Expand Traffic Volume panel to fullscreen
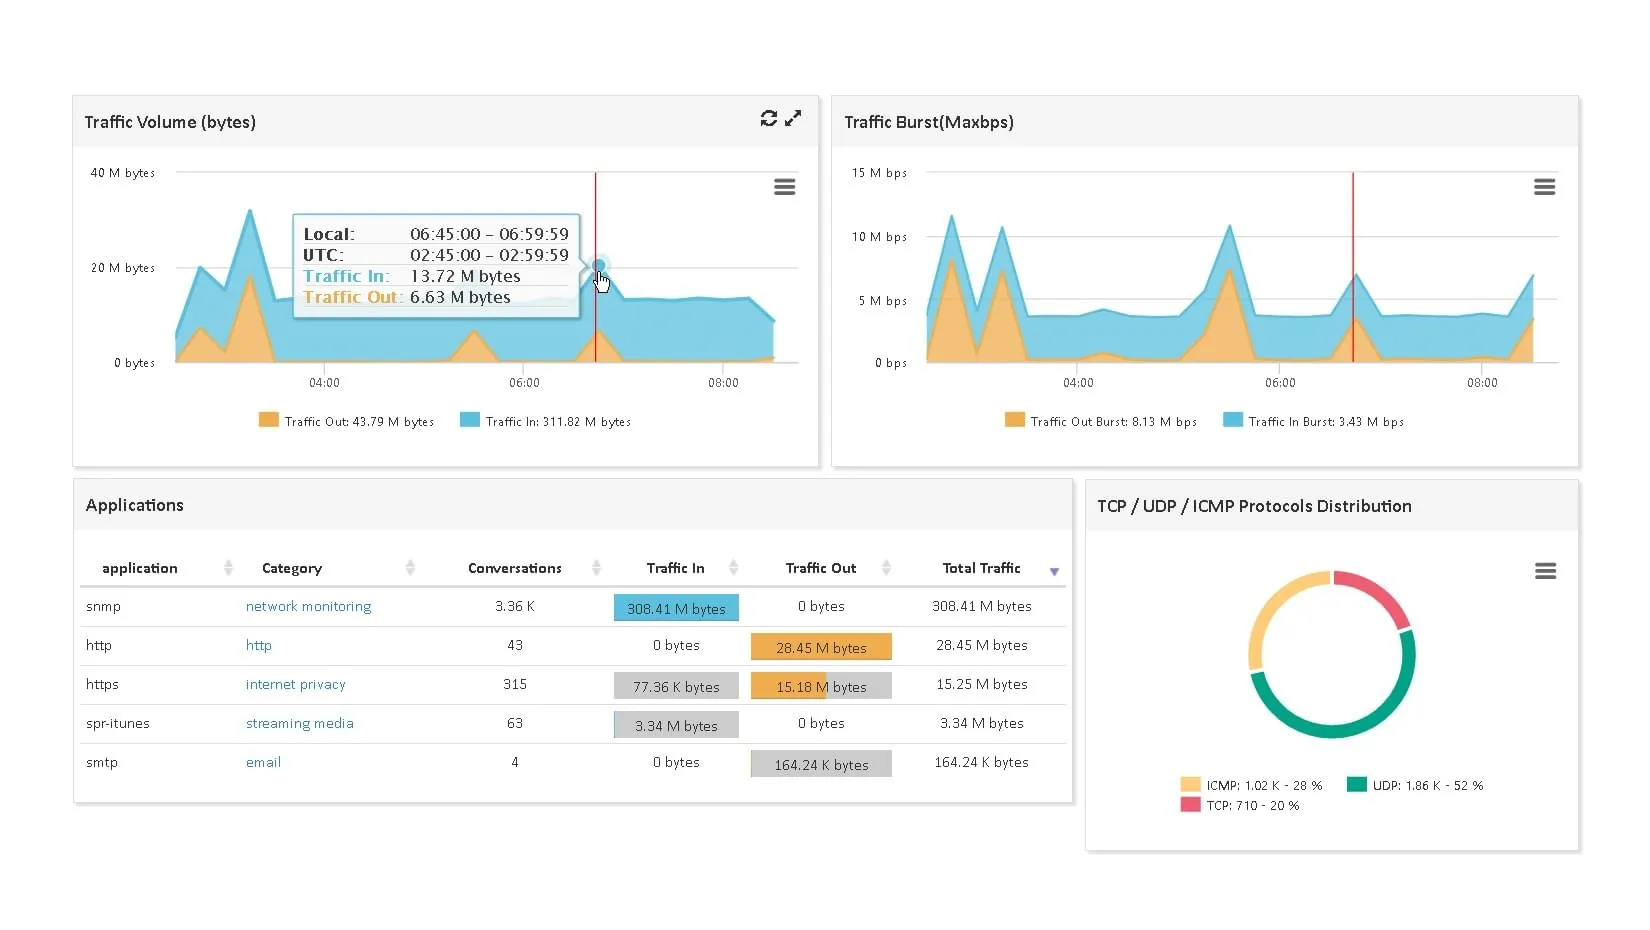1650x930 pixels. tap(793, 119)
